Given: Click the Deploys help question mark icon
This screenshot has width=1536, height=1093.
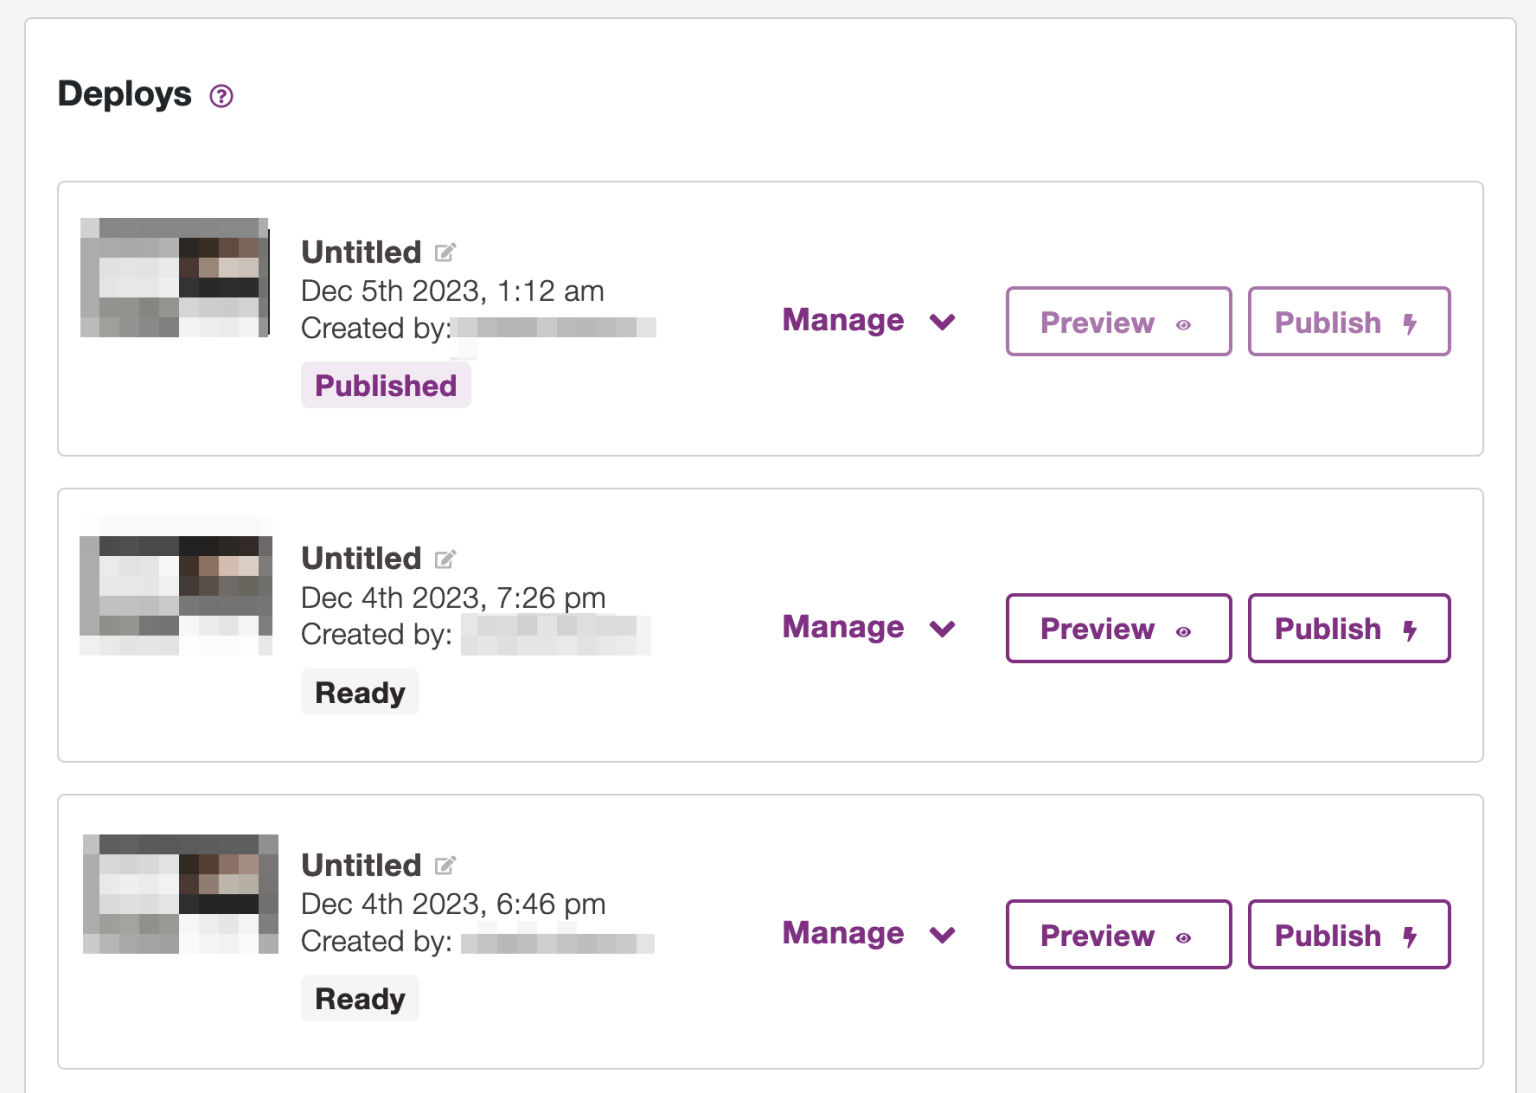Looking at the screenshot, I should 221,96.
